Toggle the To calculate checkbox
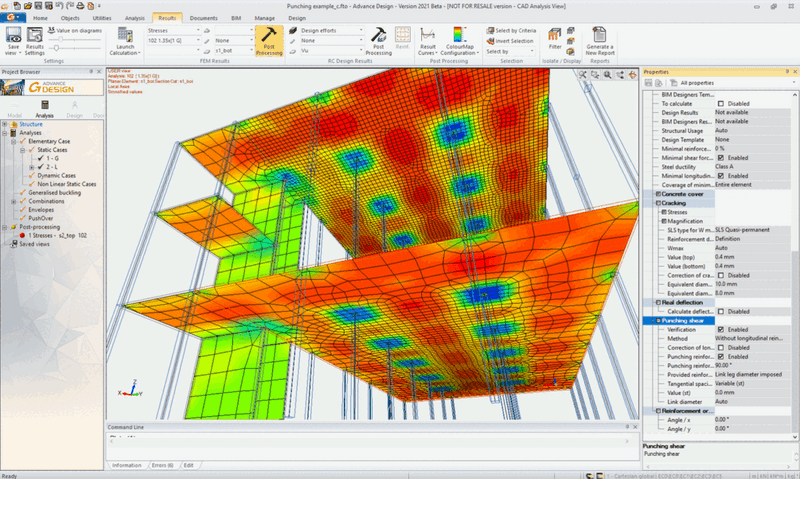The height and width of the screenshot is (532, 800). click(721, 104)
